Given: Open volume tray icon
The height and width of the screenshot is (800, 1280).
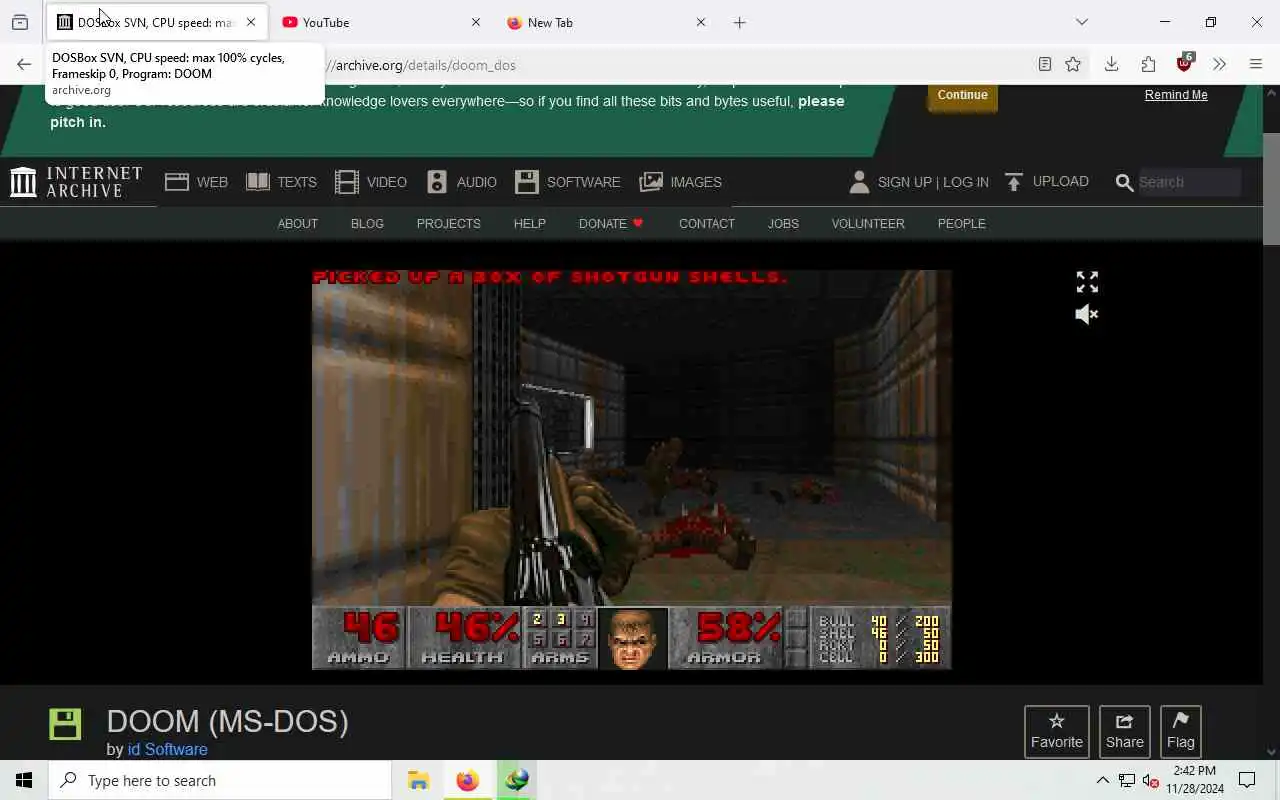Looking at the screenshot, I should tap(1151, 780).
